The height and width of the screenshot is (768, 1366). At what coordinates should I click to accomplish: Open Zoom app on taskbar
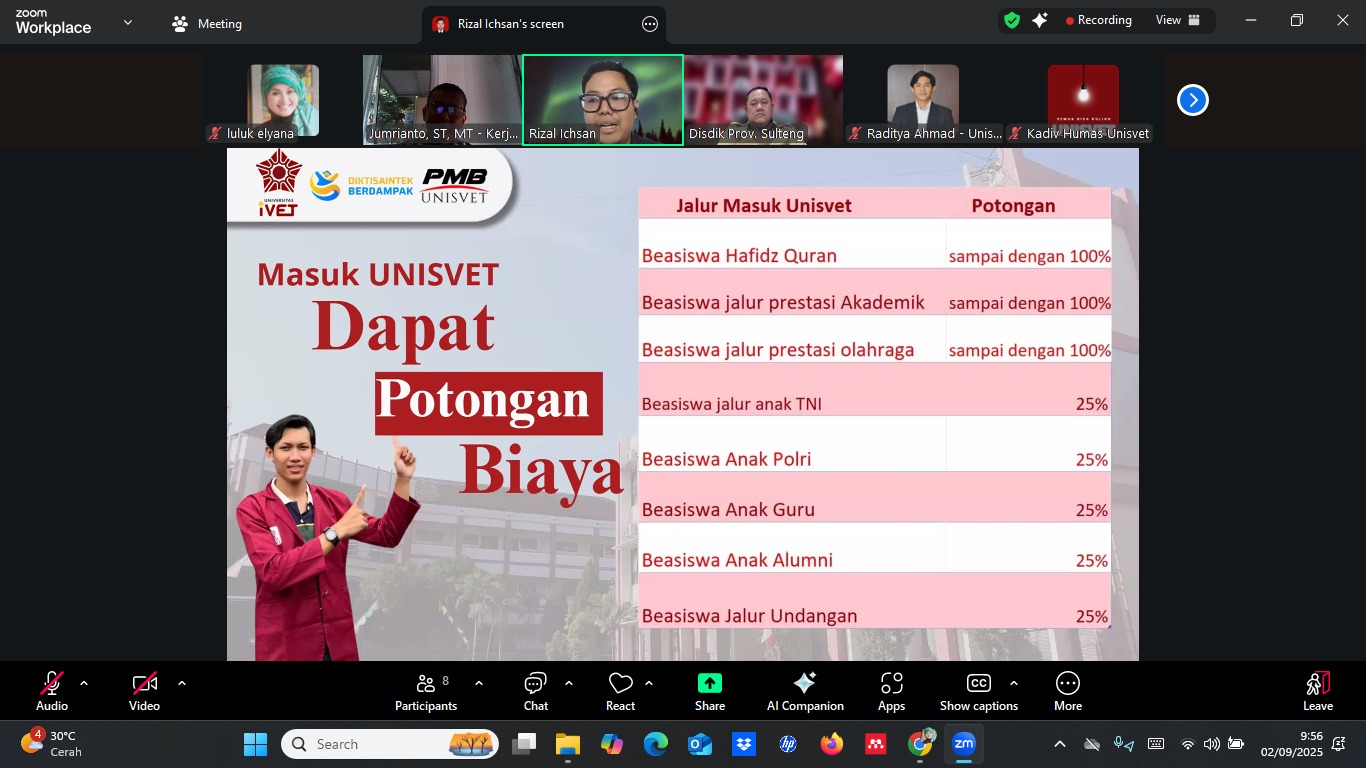coord(964,744)
